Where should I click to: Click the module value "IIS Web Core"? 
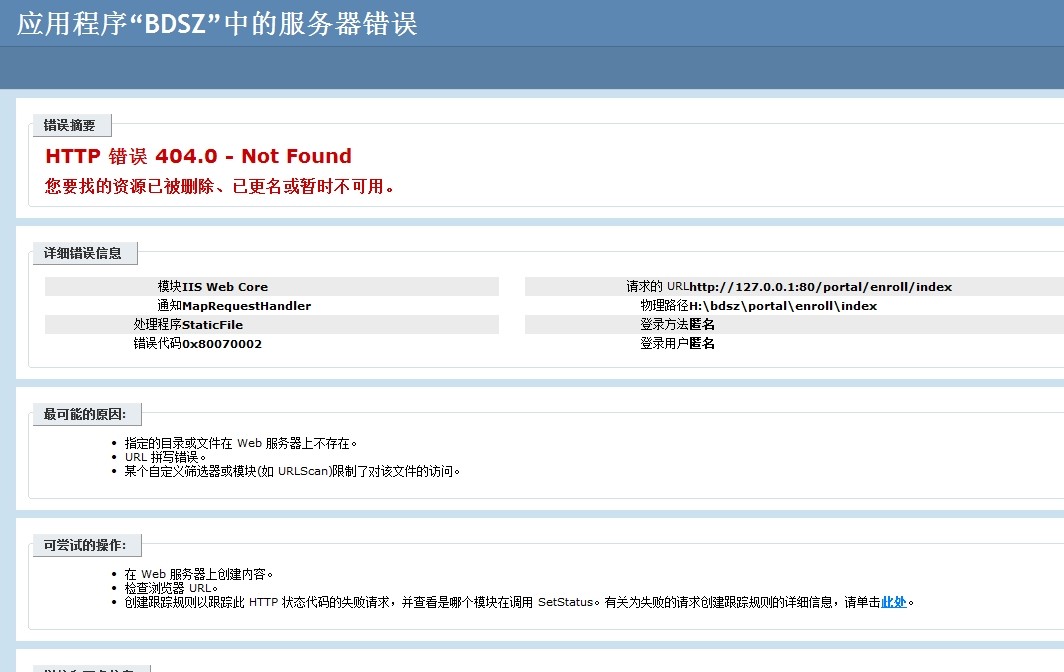[x=225, y=287]
